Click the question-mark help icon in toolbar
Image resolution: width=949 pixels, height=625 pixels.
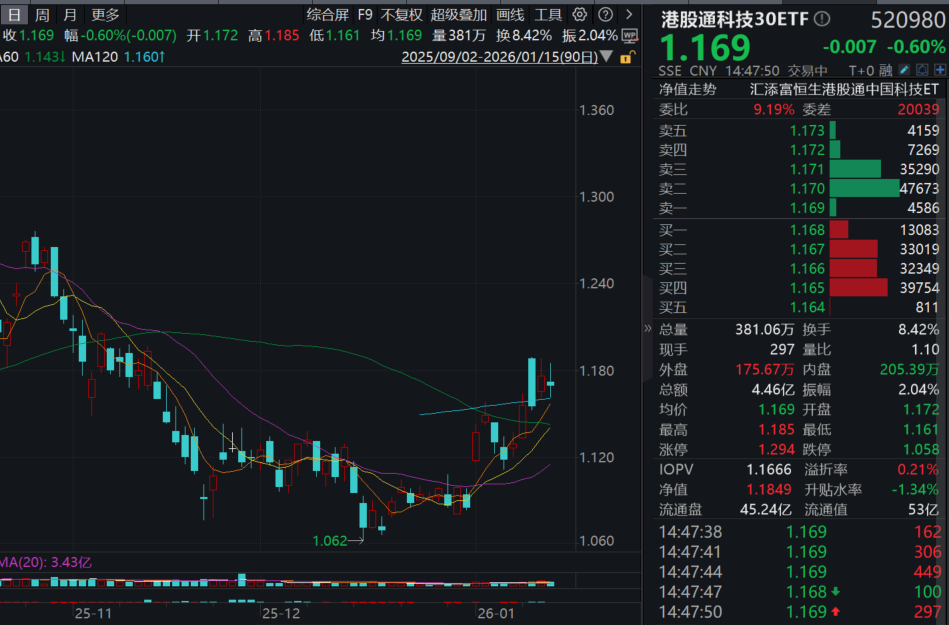605,16
